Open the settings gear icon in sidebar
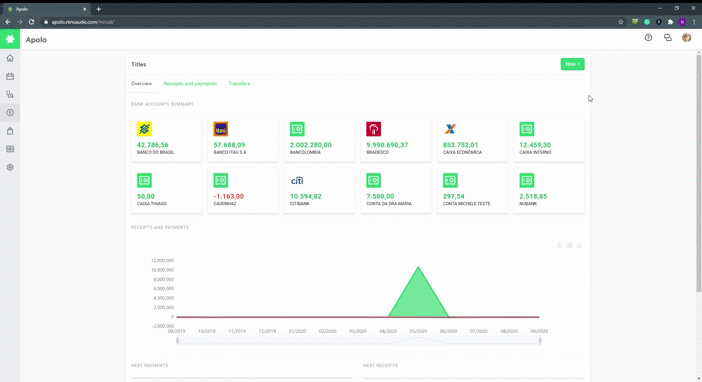The width and height of the screenshot is (702, 382). point(10,167)
